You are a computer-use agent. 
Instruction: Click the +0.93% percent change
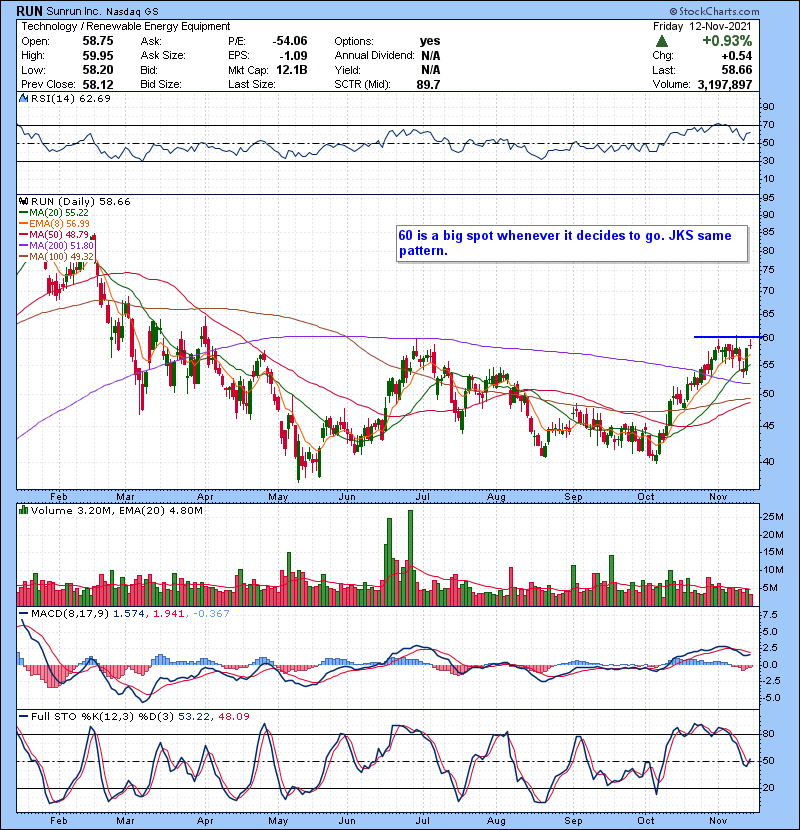click(x=727, y=41)
